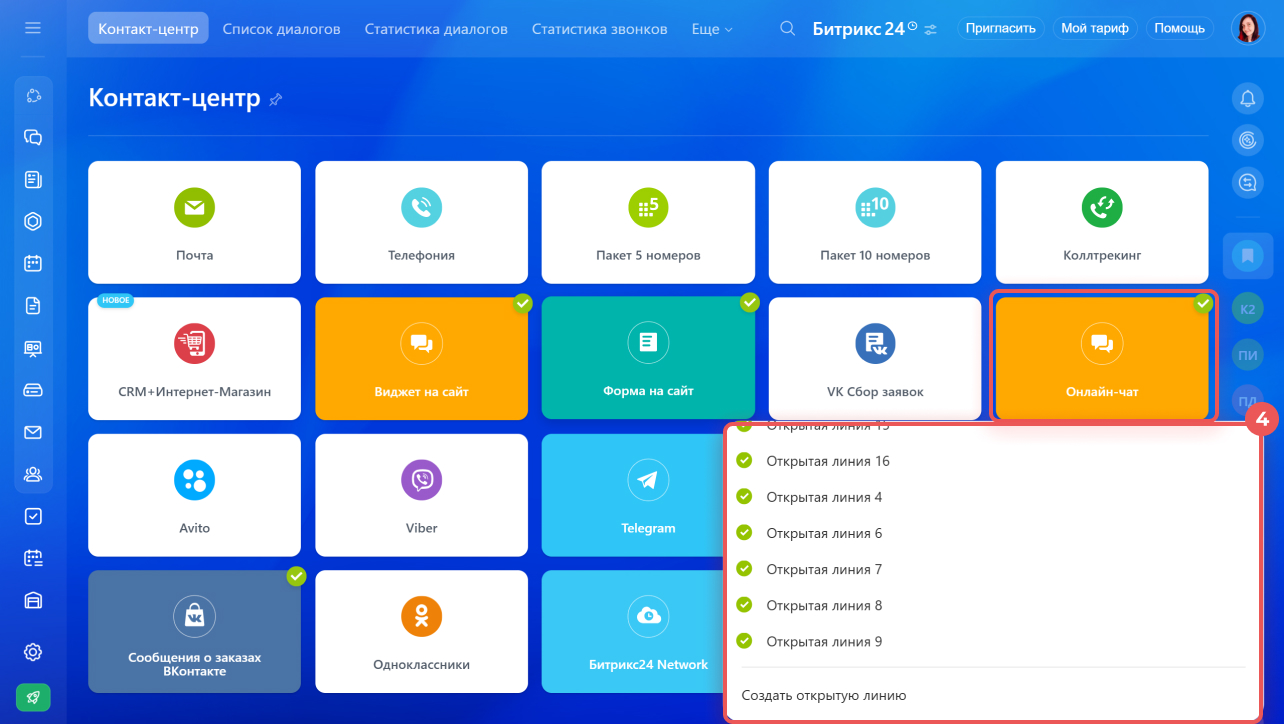Image resolution: width=1284 pixels, height=724 pixels.
Task: Open the employees group icon in left sidebar
Action: [33, 474]
